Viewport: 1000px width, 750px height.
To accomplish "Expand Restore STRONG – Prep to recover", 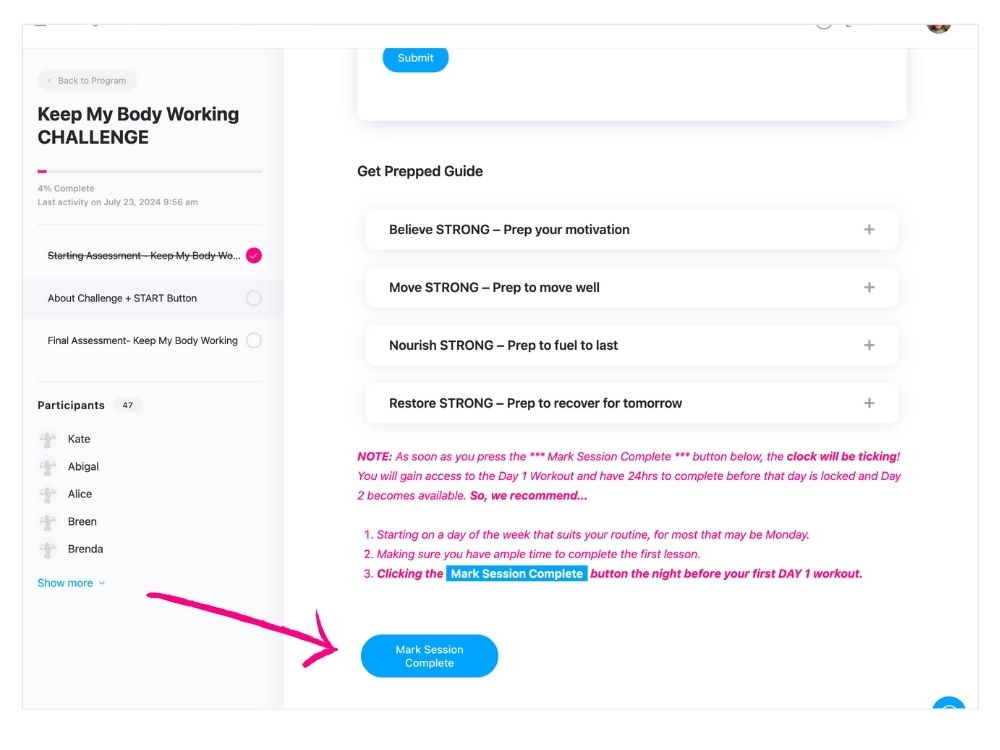I will pyautogui.click(x=631, y=404).
